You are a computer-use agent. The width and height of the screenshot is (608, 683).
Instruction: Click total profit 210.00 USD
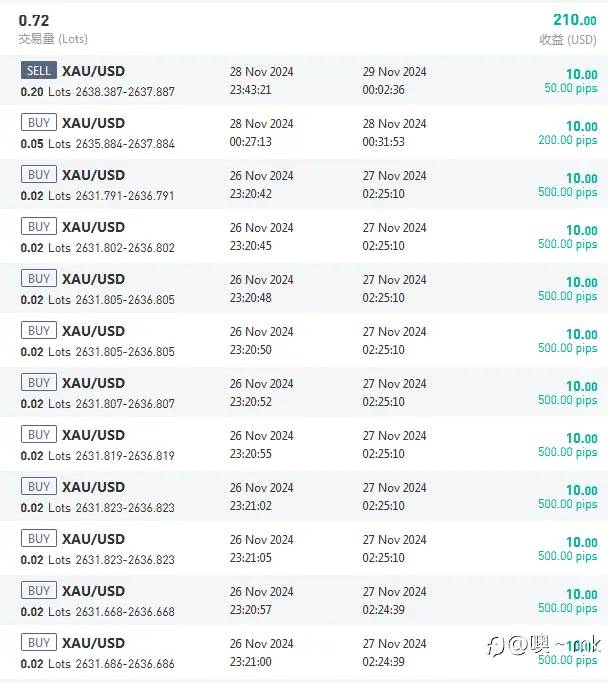pyautogui.click(x=574, y=20)
